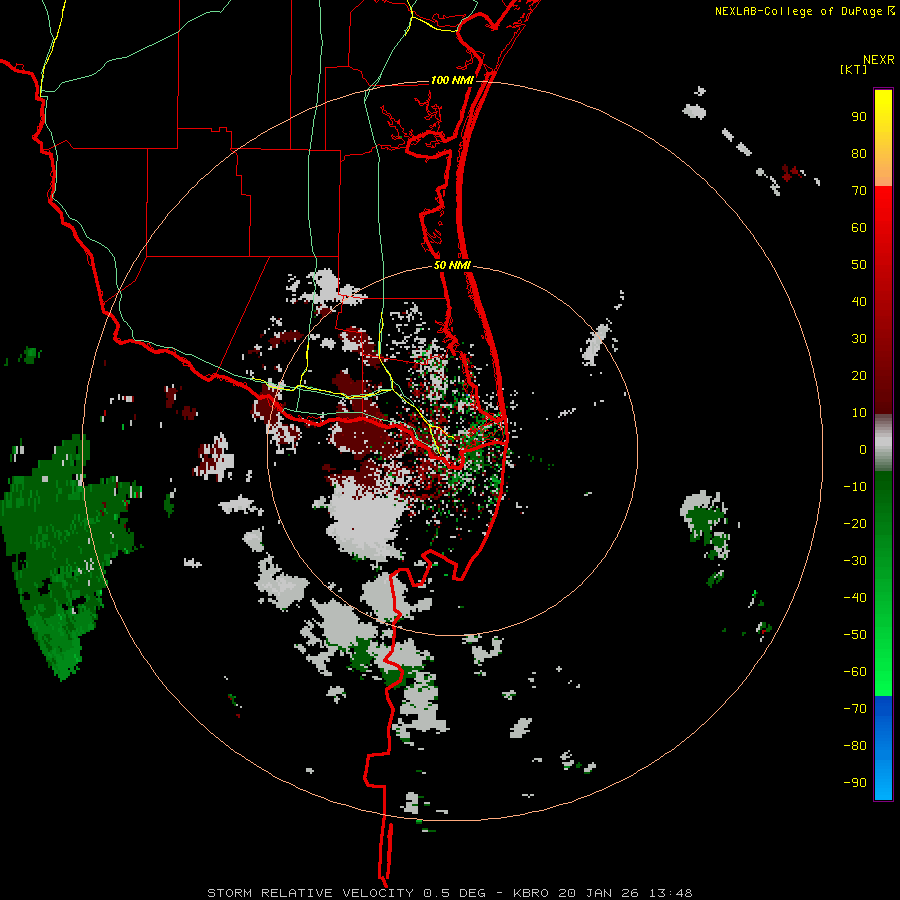Click the -70 value on the velocity scale
Viewport: 900px width, 900px height.
pyautogui.click(x=855, y=709)
